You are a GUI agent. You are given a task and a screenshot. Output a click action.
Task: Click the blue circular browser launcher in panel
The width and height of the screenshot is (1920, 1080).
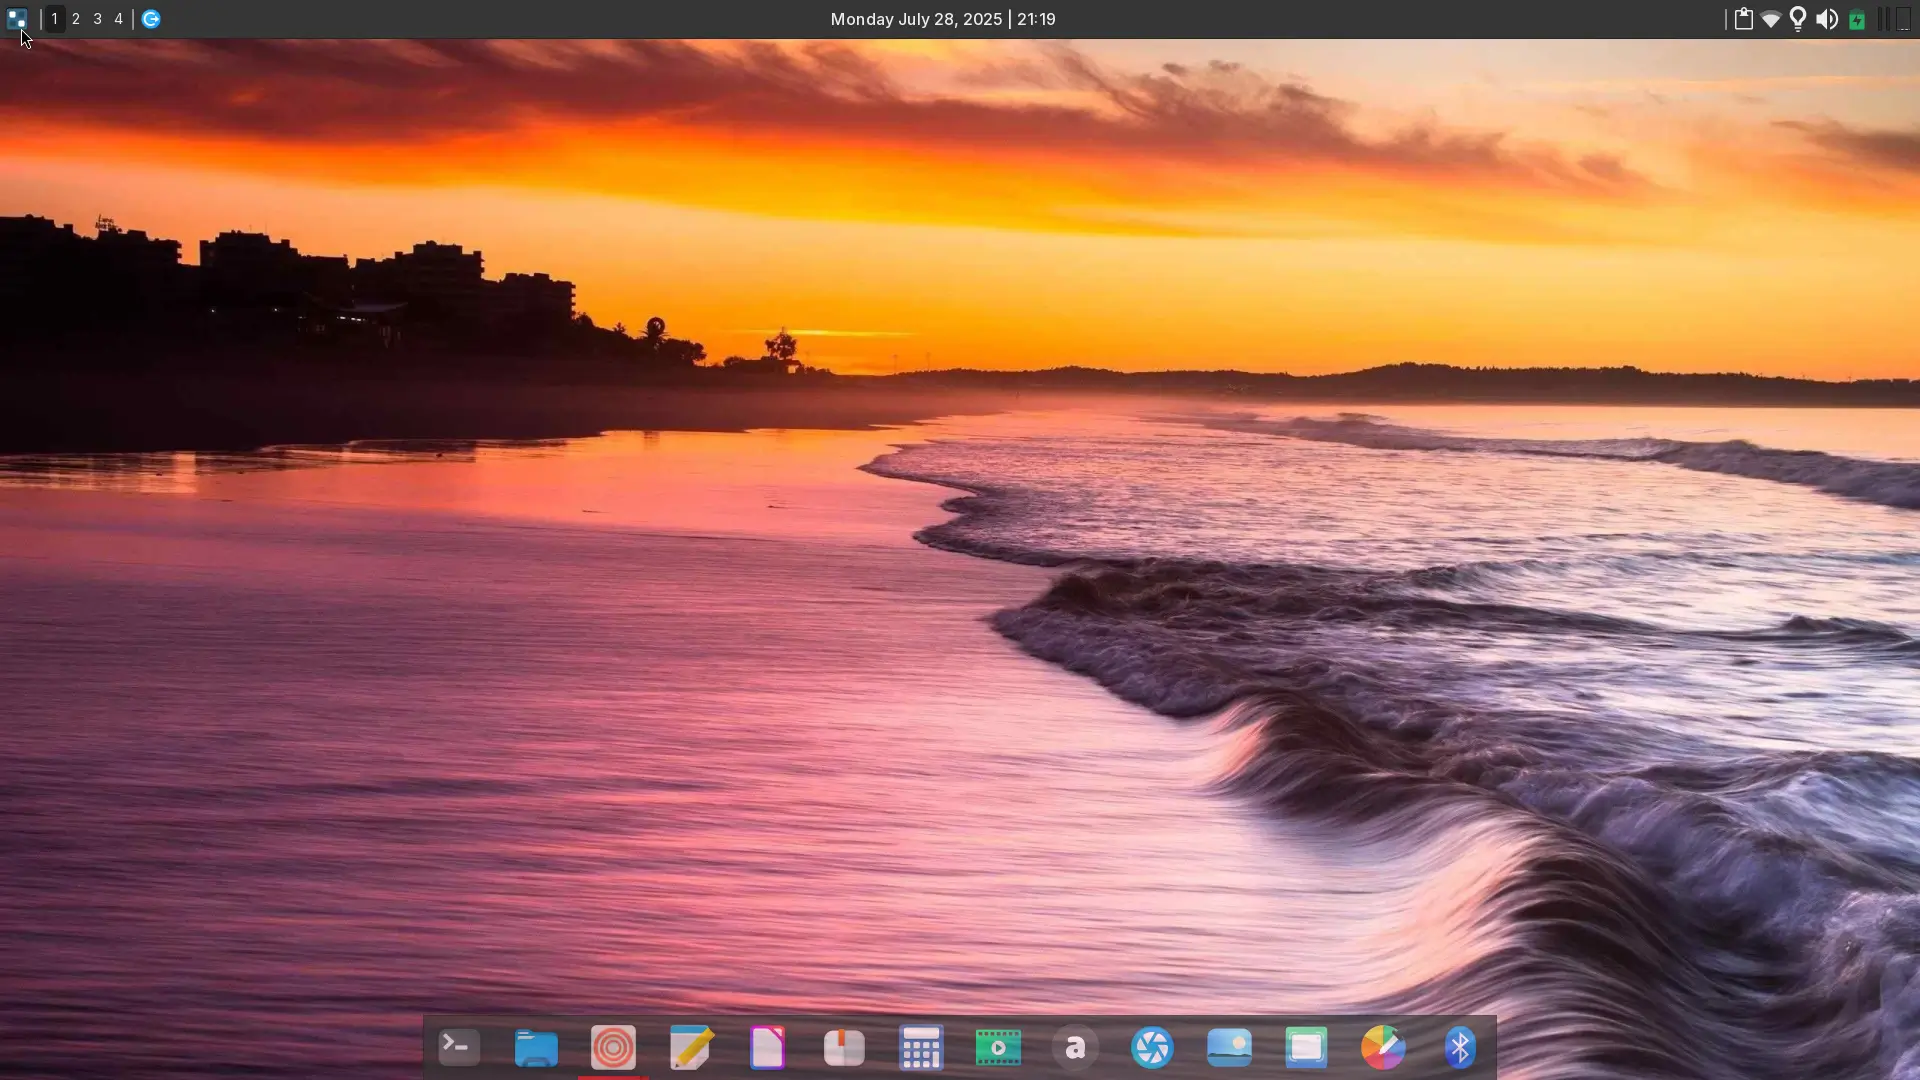[x=151, y=19]
